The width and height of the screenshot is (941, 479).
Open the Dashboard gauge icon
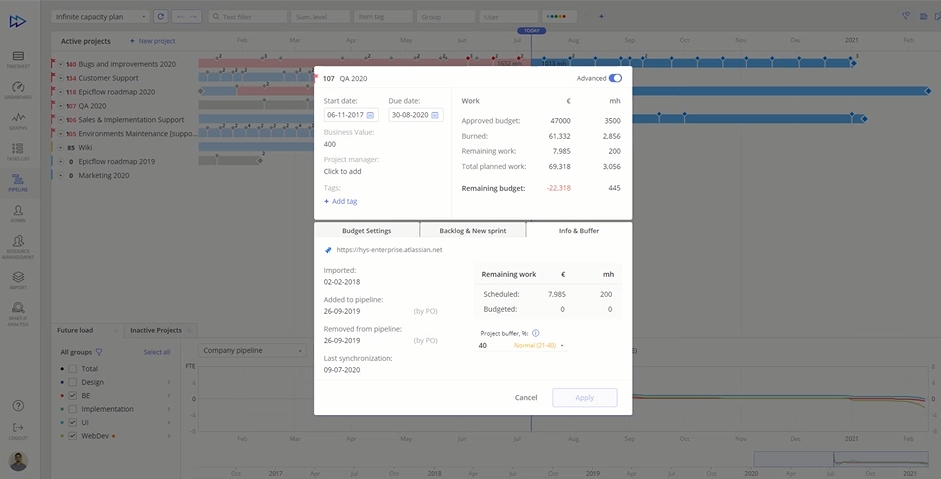pyautogui.click(x=18, y=89)
